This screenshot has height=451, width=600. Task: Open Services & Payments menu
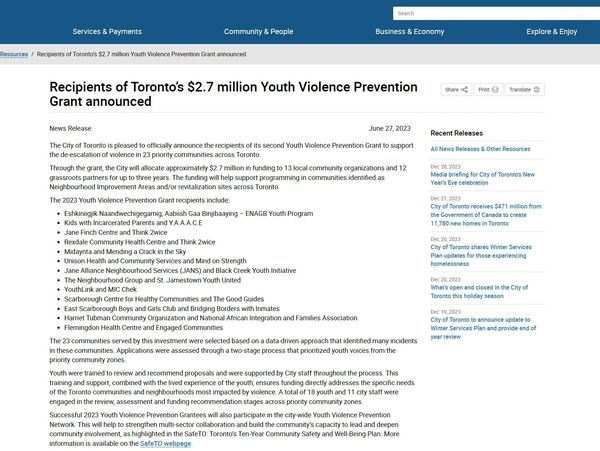(107, 32)
